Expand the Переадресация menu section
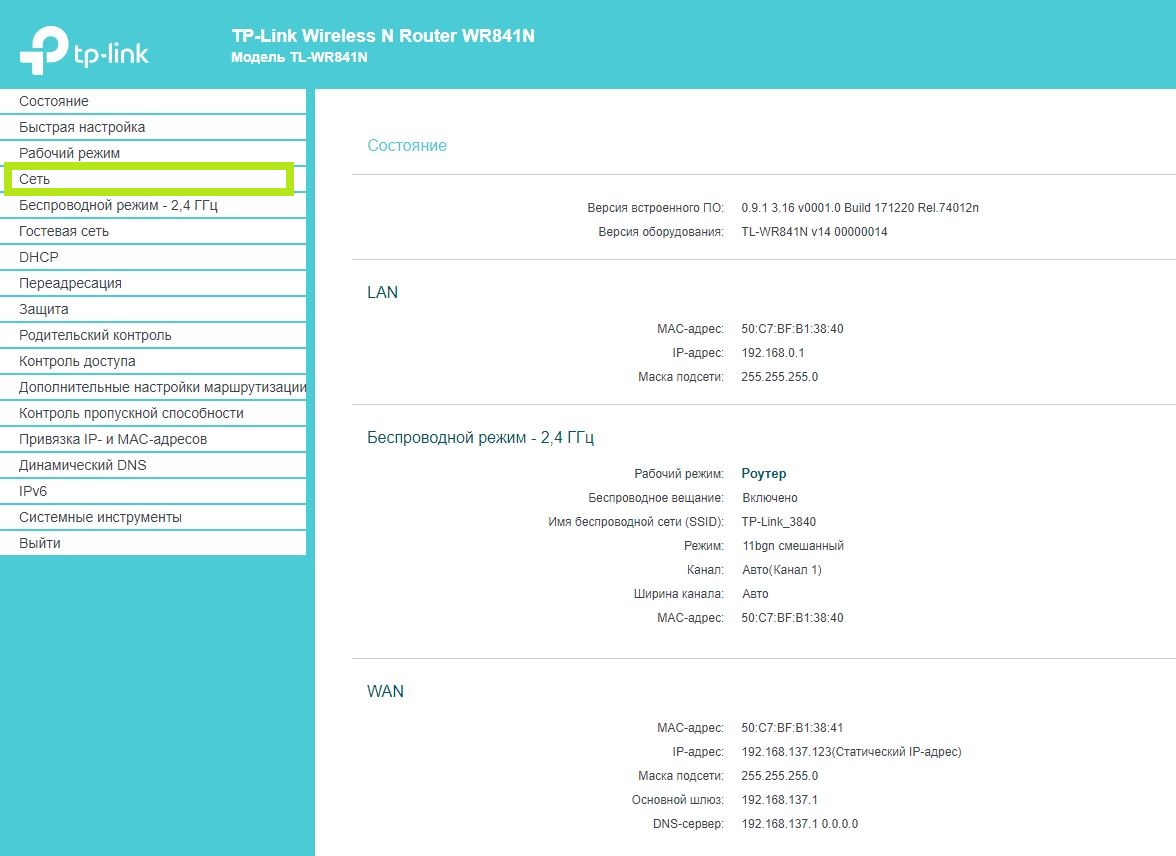The image size is (1176, 856). 70,283
